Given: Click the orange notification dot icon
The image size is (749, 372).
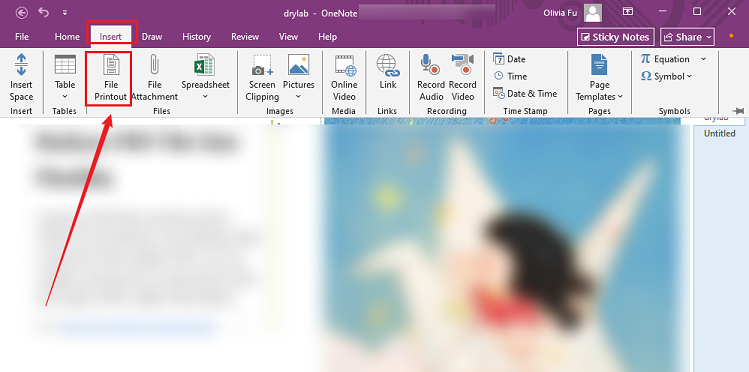Looking at the screenshot, I should [x=731, y=36].
